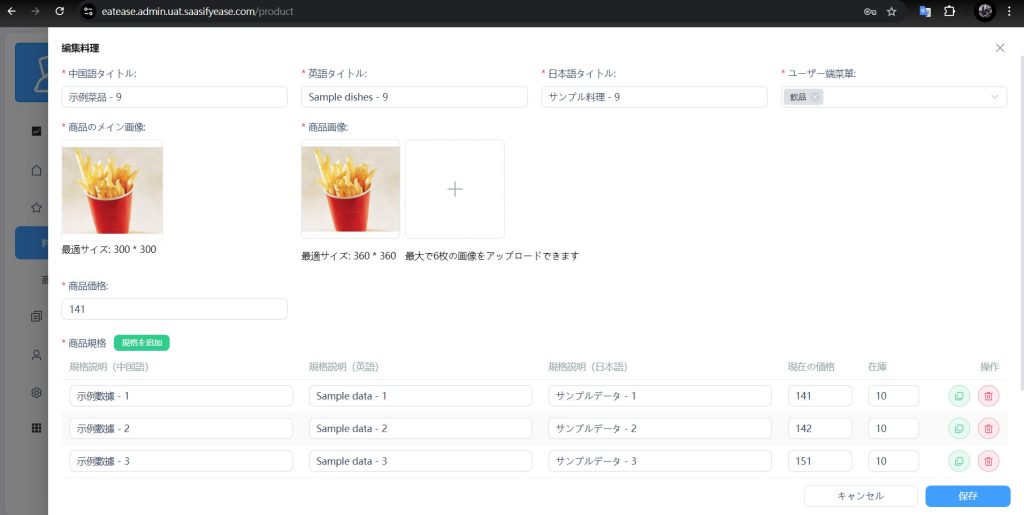
Task: Expand the ユーザー端菜單 dropdown arrow
Action: pos(995,97)
